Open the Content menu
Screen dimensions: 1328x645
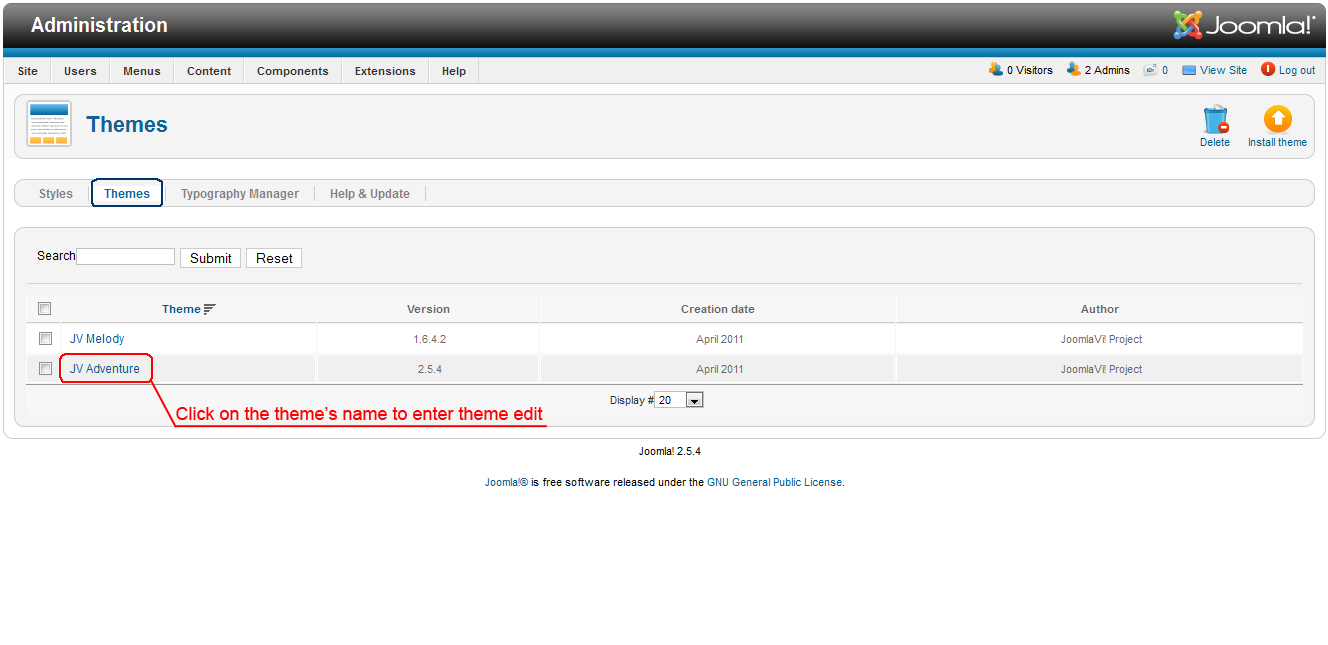[209, 71]
